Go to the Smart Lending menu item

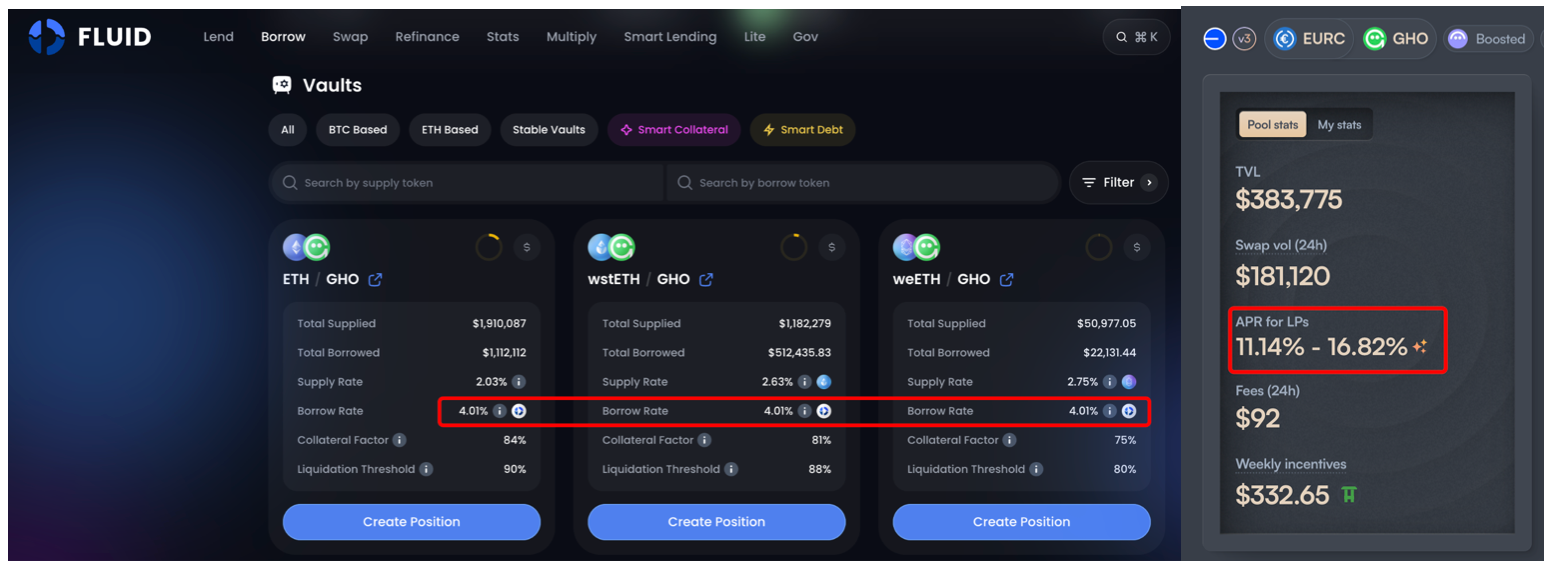pyautogui.click(x=670, y=37)
